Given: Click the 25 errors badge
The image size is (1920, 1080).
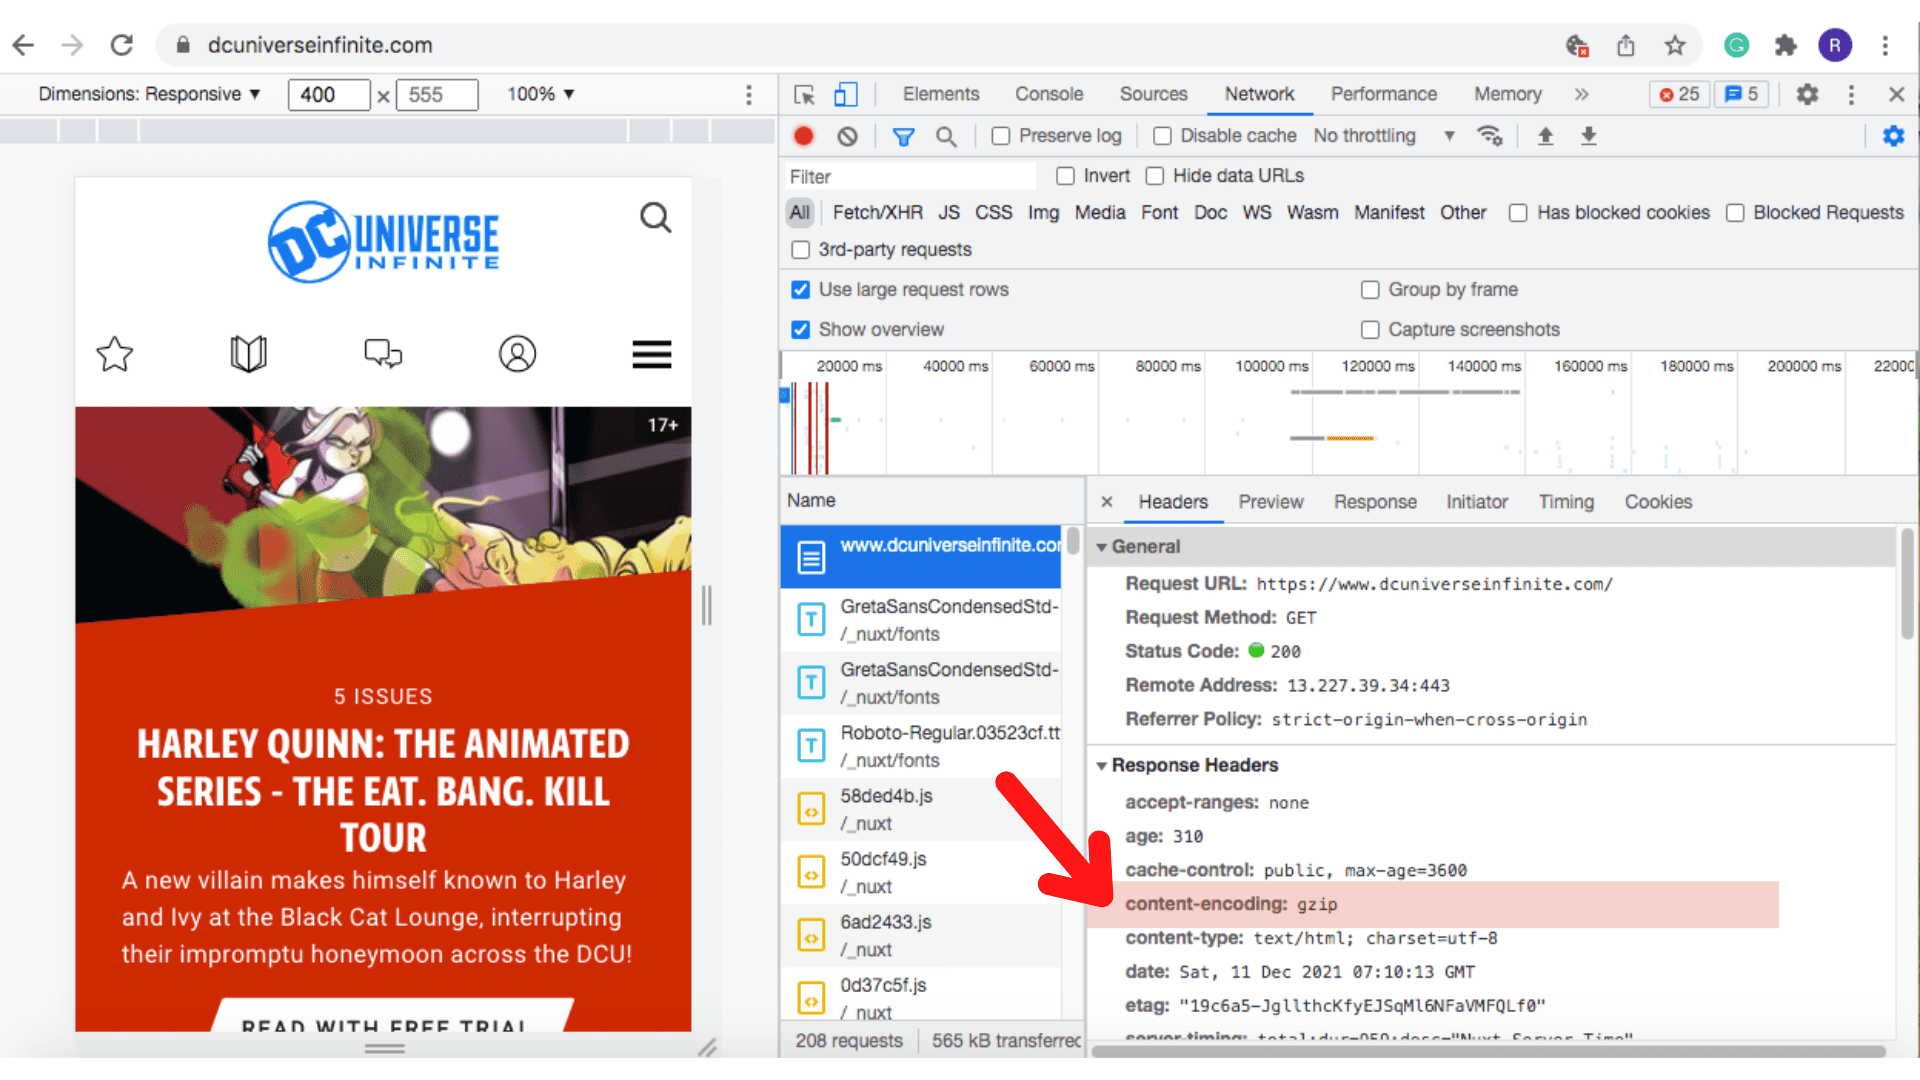Looking at the screenshot, I should (x=1679, y=94).
